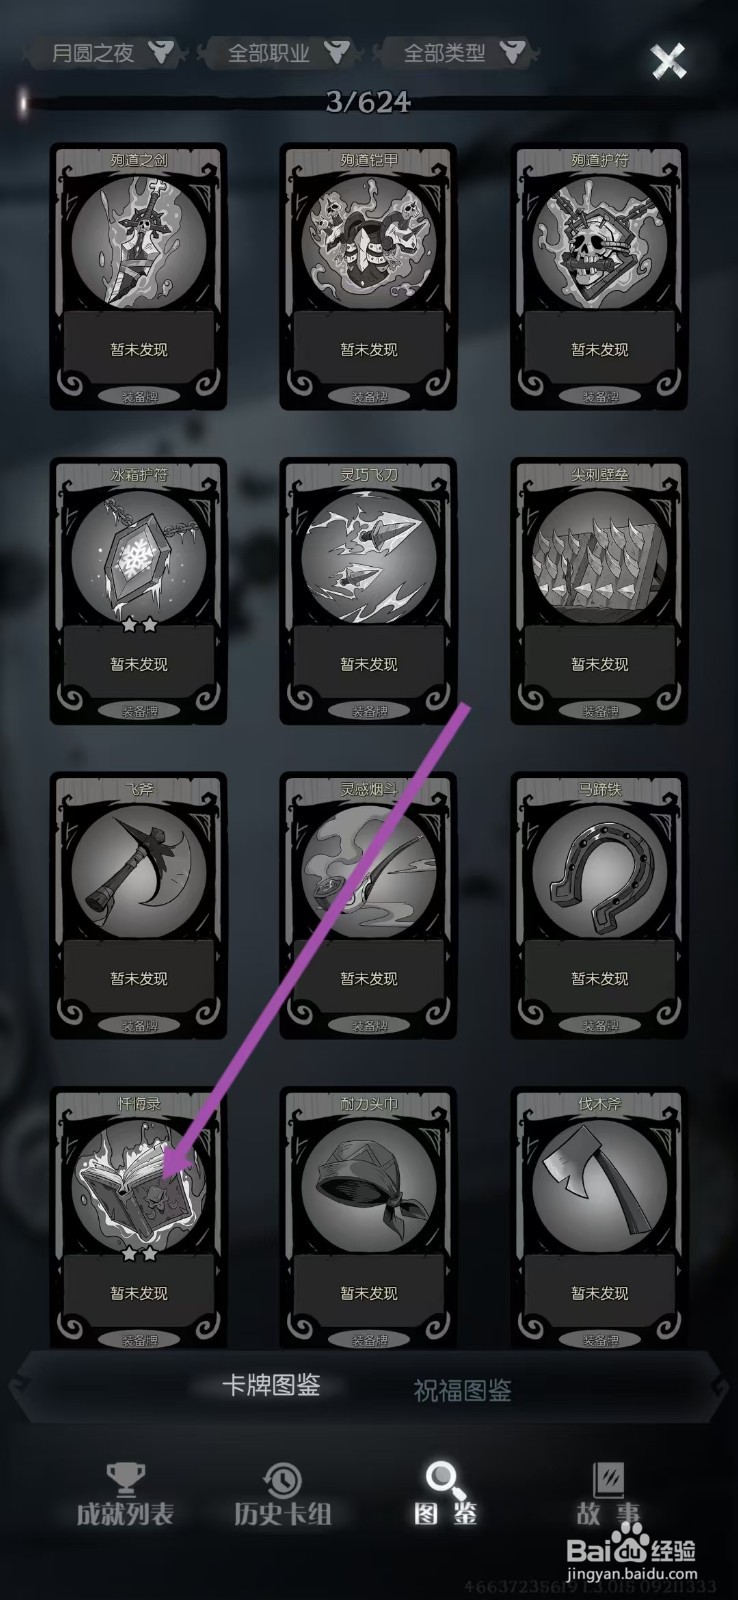Close the card gallery with X
Viewport: 738px width, 1600px height.
coord(669,61)
